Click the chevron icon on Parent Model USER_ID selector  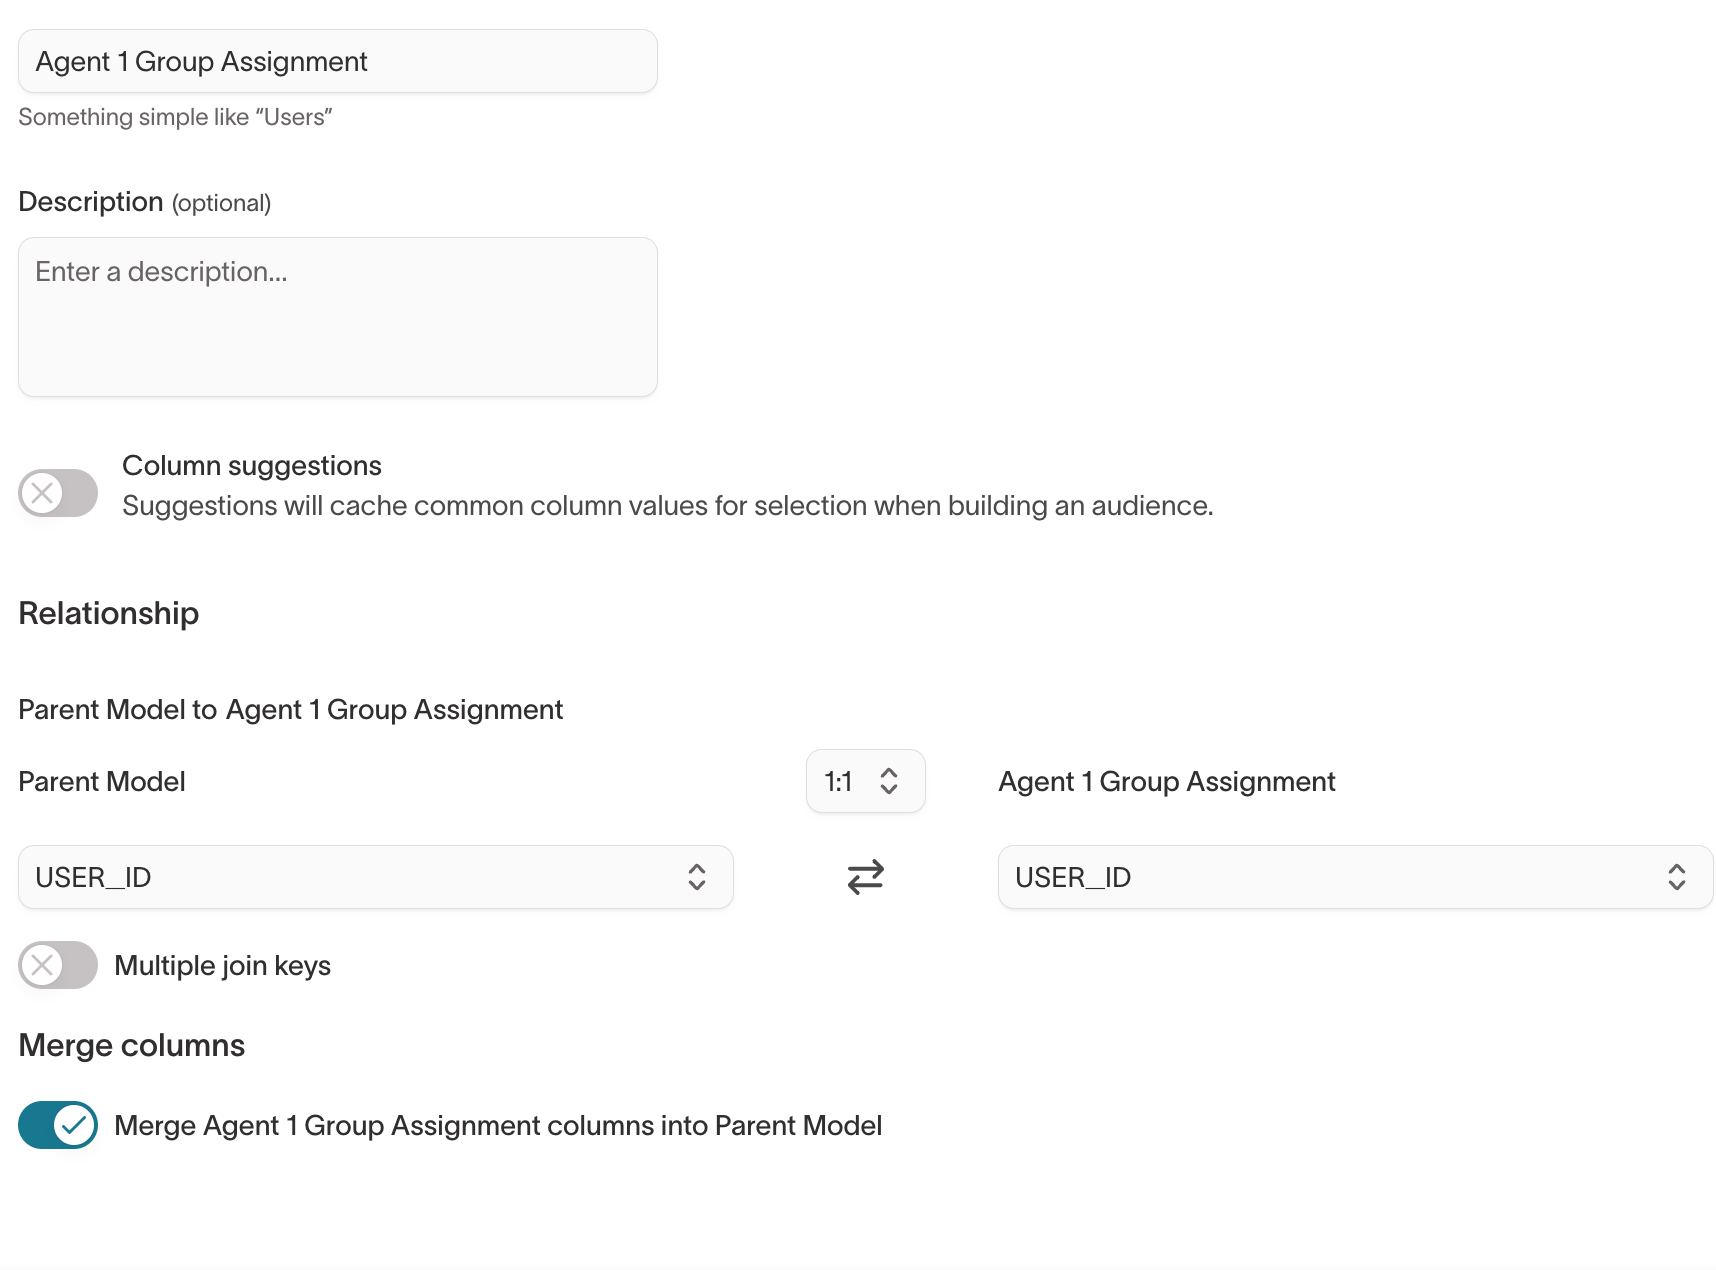pos(698,877)
